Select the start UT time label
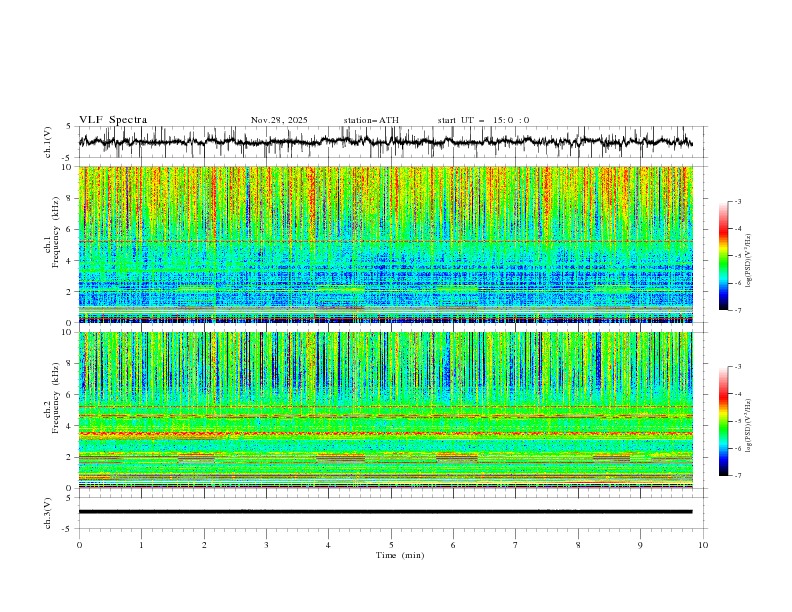792x612 pixels. tap(483, 120)
